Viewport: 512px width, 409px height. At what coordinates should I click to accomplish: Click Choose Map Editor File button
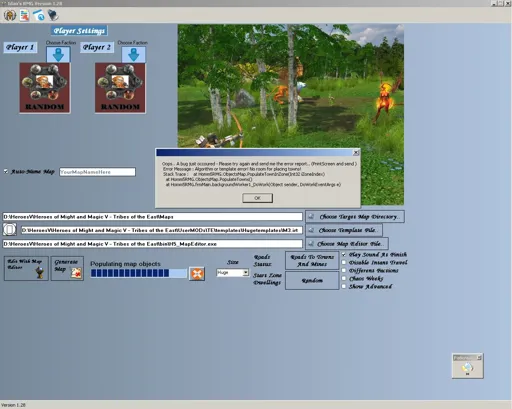(347, 244)
